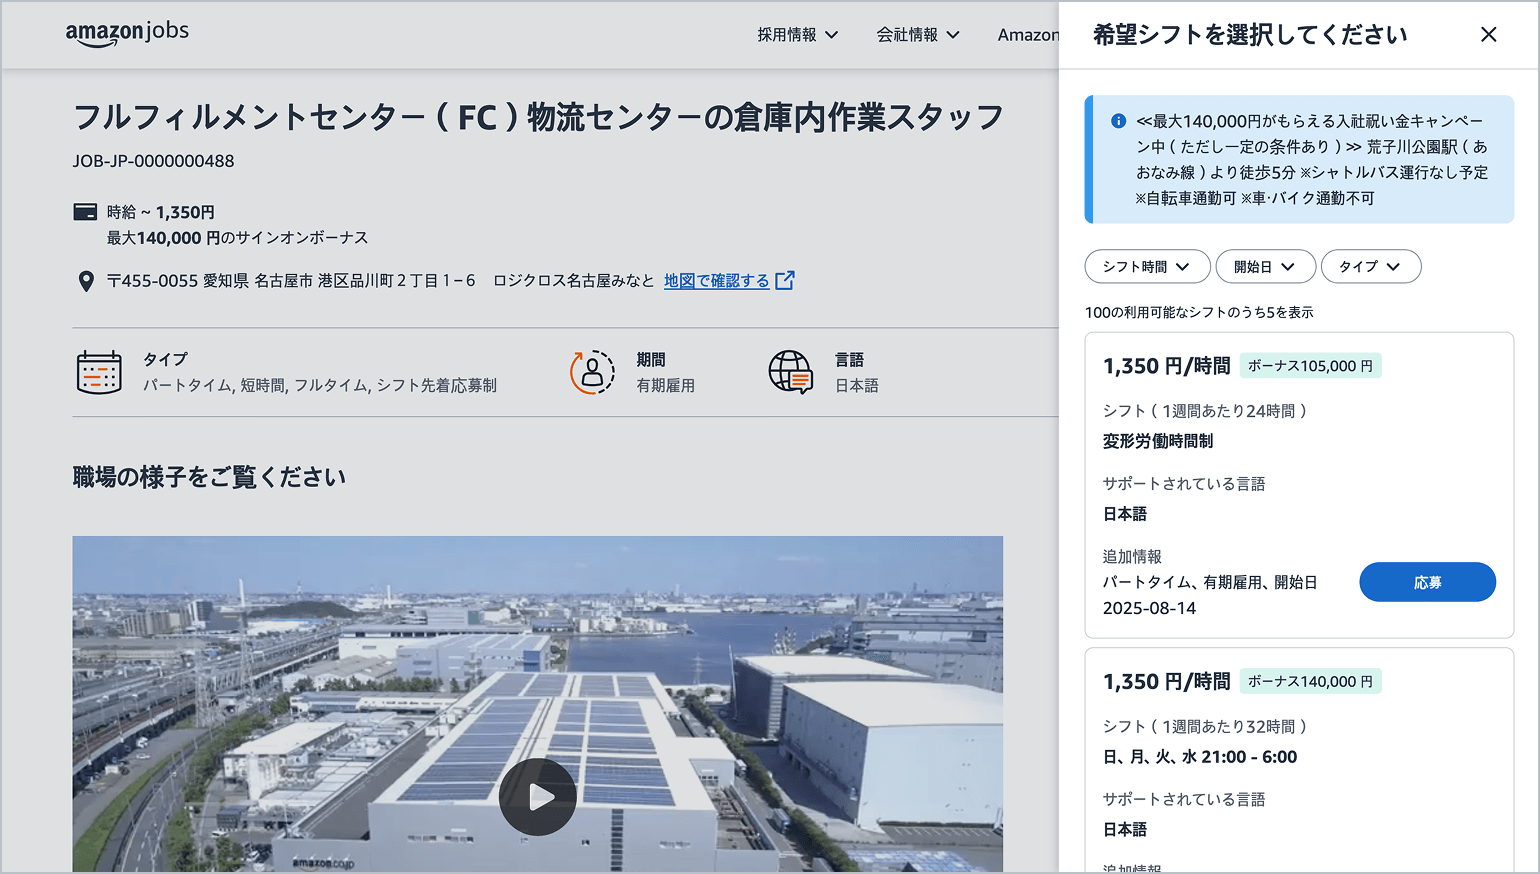Click the job title フルフィルメントセンター heading
1540x874 pixels.
(538, 117)
